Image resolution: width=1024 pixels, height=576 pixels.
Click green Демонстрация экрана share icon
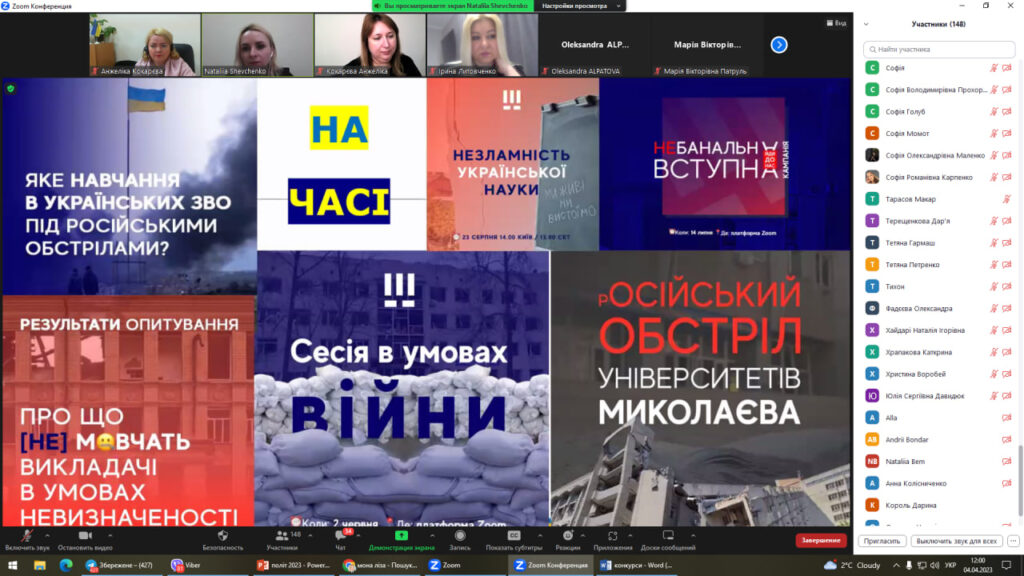[401, 536]
